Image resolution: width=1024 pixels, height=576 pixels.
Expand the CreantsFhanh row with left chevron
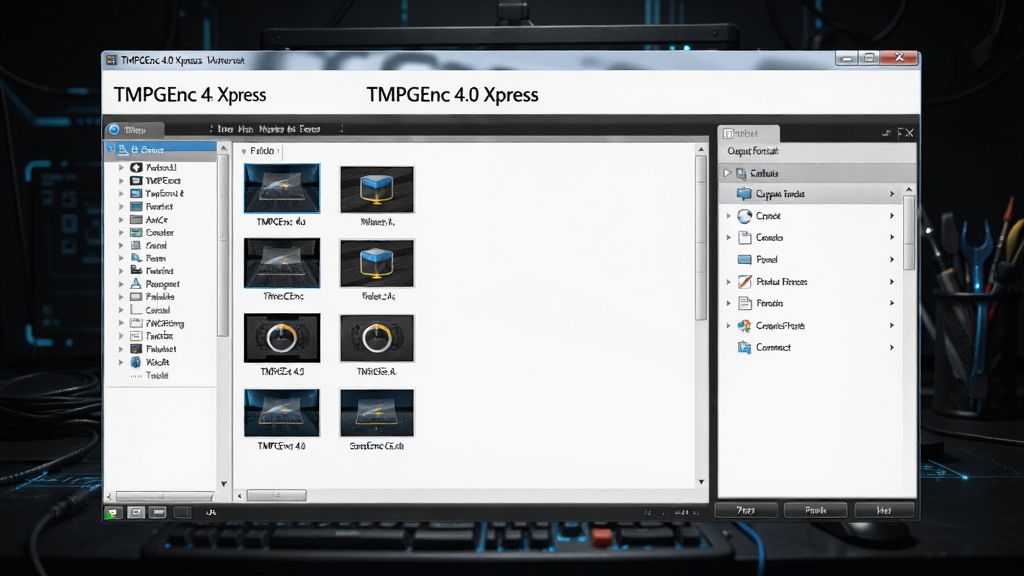(x=728, y=325)
